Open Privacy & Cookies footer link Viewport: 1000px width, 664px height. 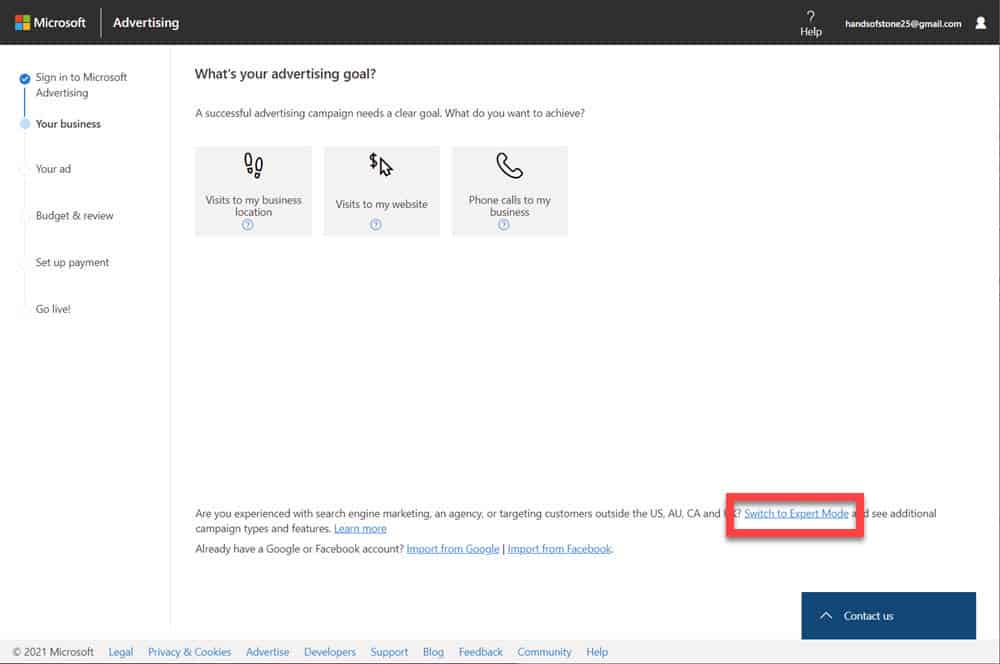[x=189, y=652]
